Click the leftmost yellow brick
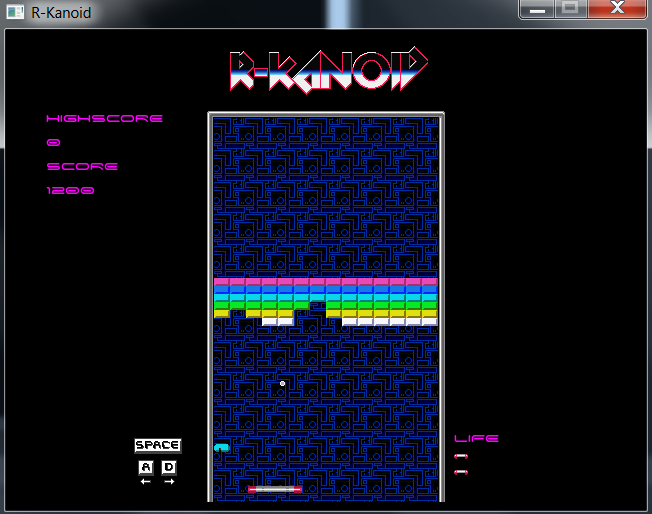This screenshot has height=514, width=652. 221,313
